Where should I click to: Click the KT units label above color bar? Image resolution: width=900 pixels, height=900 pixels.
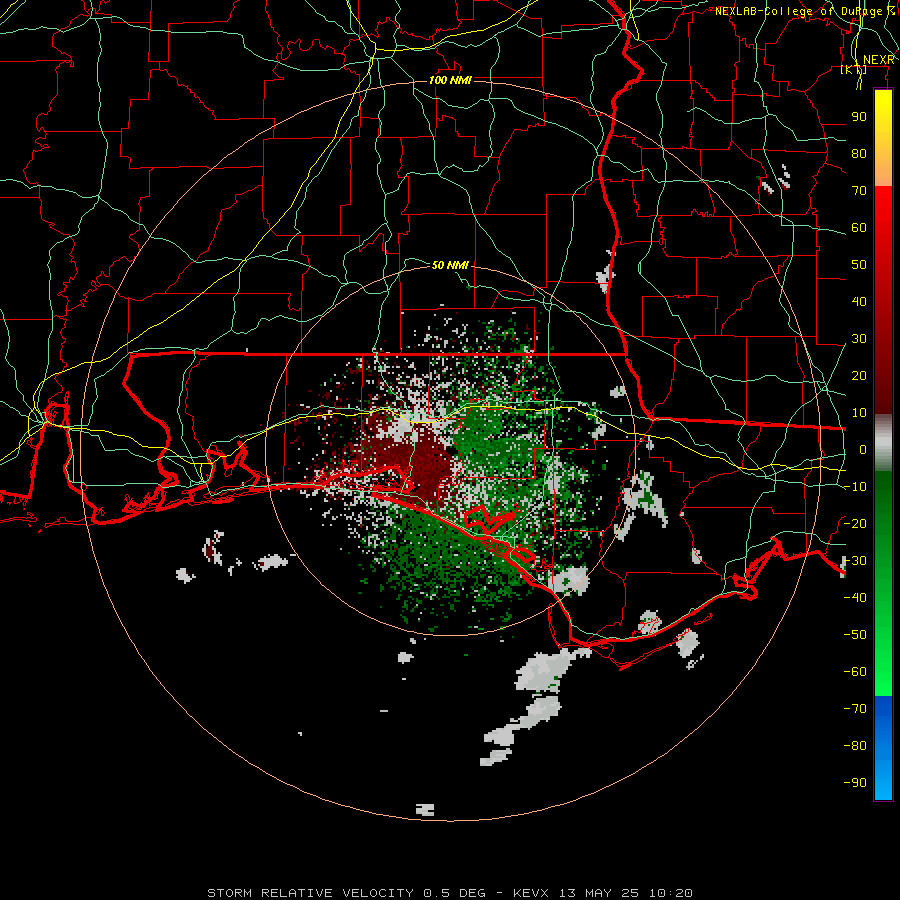point(854,70)
